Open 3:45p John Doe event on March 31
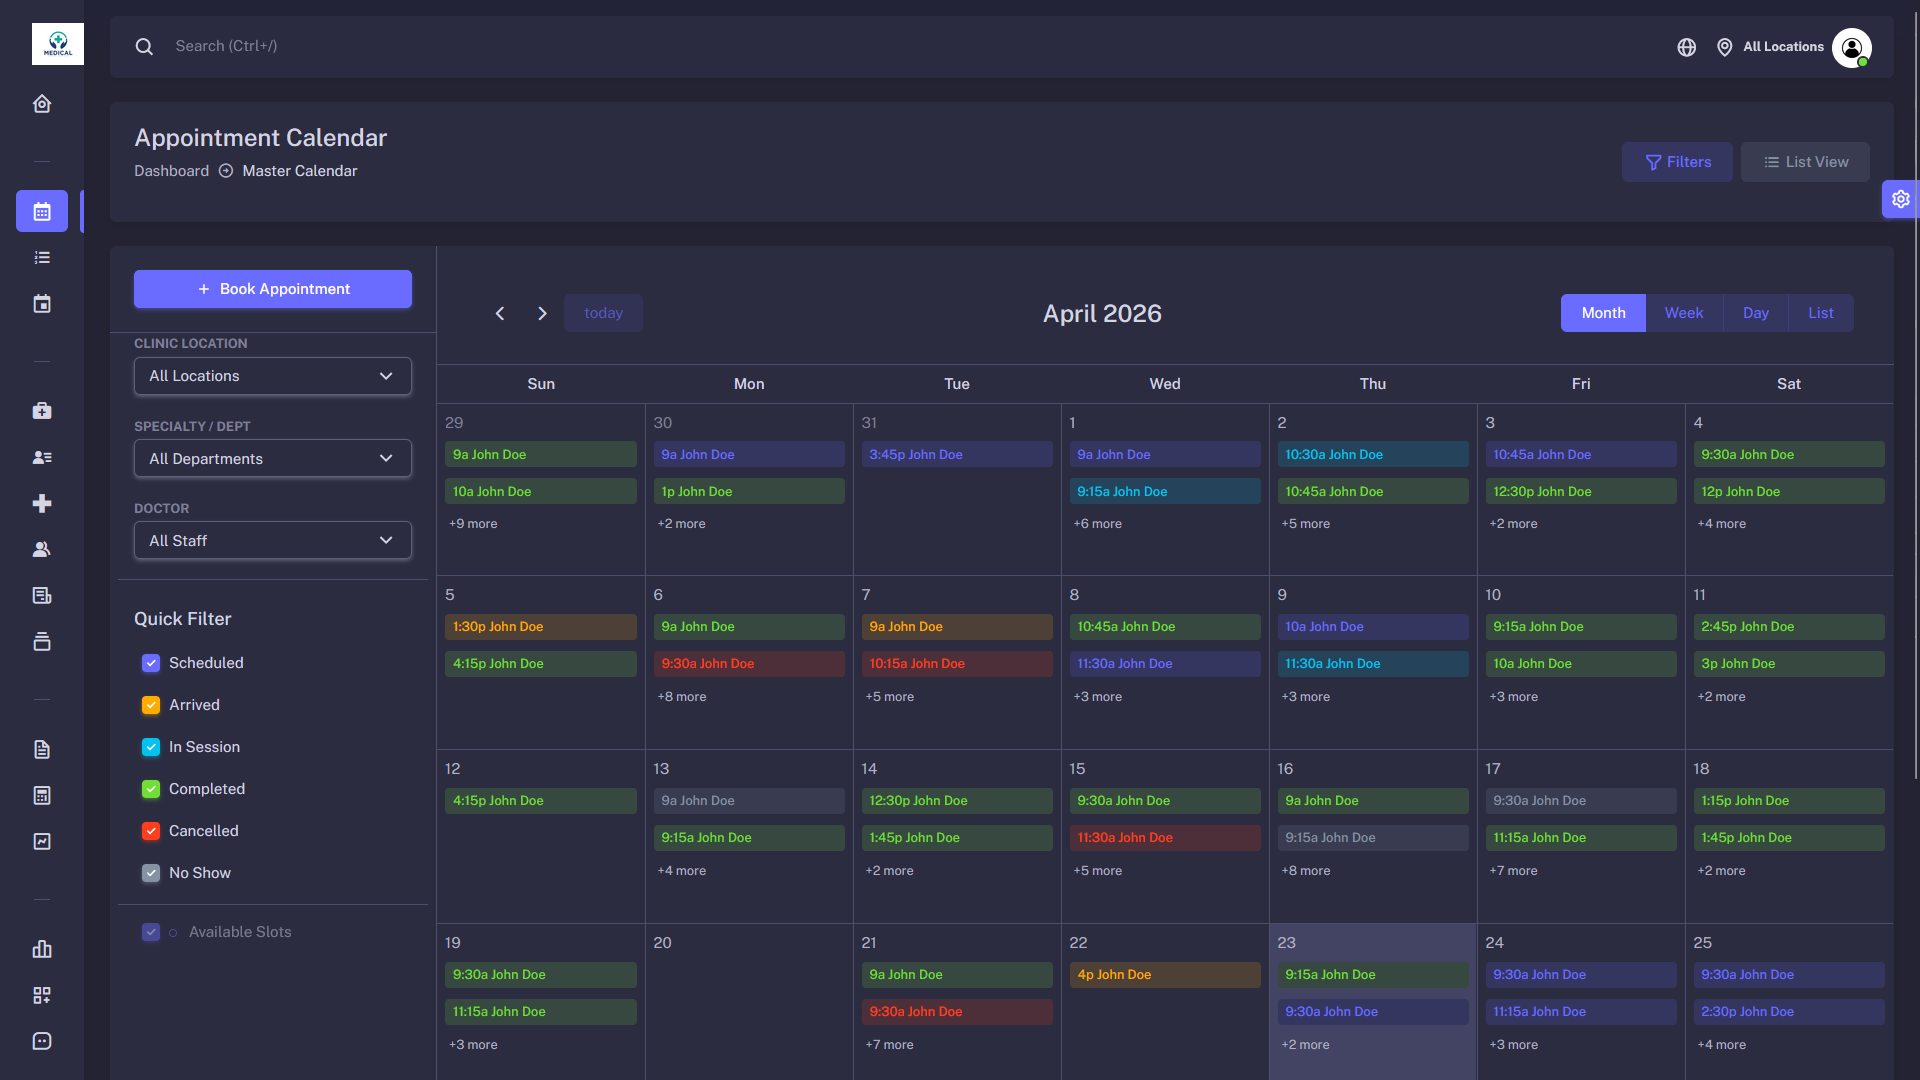The image size is (1920, 1080). 957,455
